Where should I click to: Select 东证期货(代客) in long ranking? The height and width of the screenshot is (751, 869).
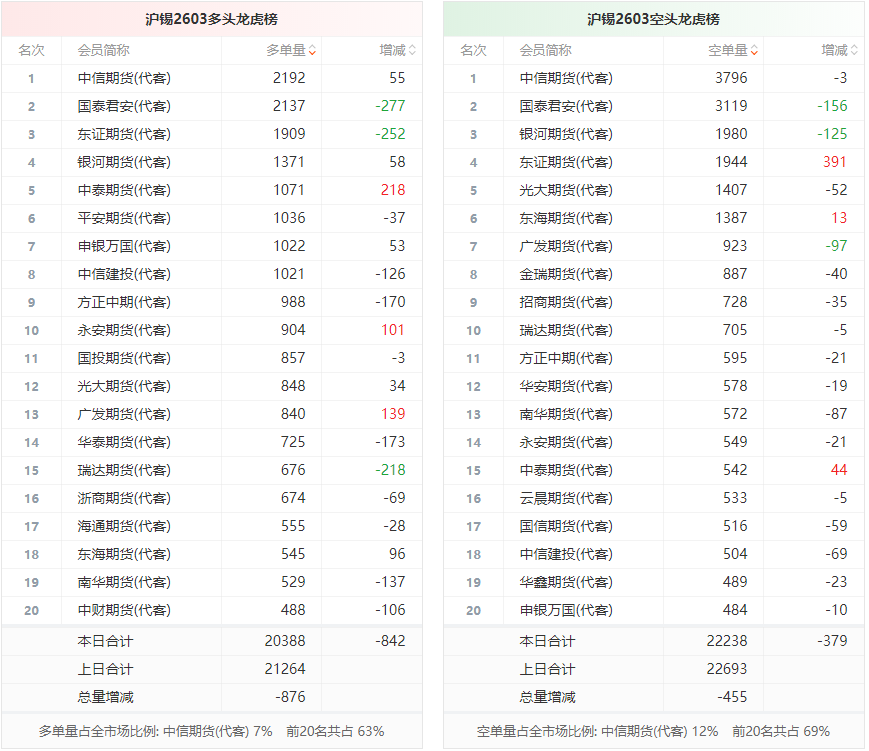click(x=124, y=134)
